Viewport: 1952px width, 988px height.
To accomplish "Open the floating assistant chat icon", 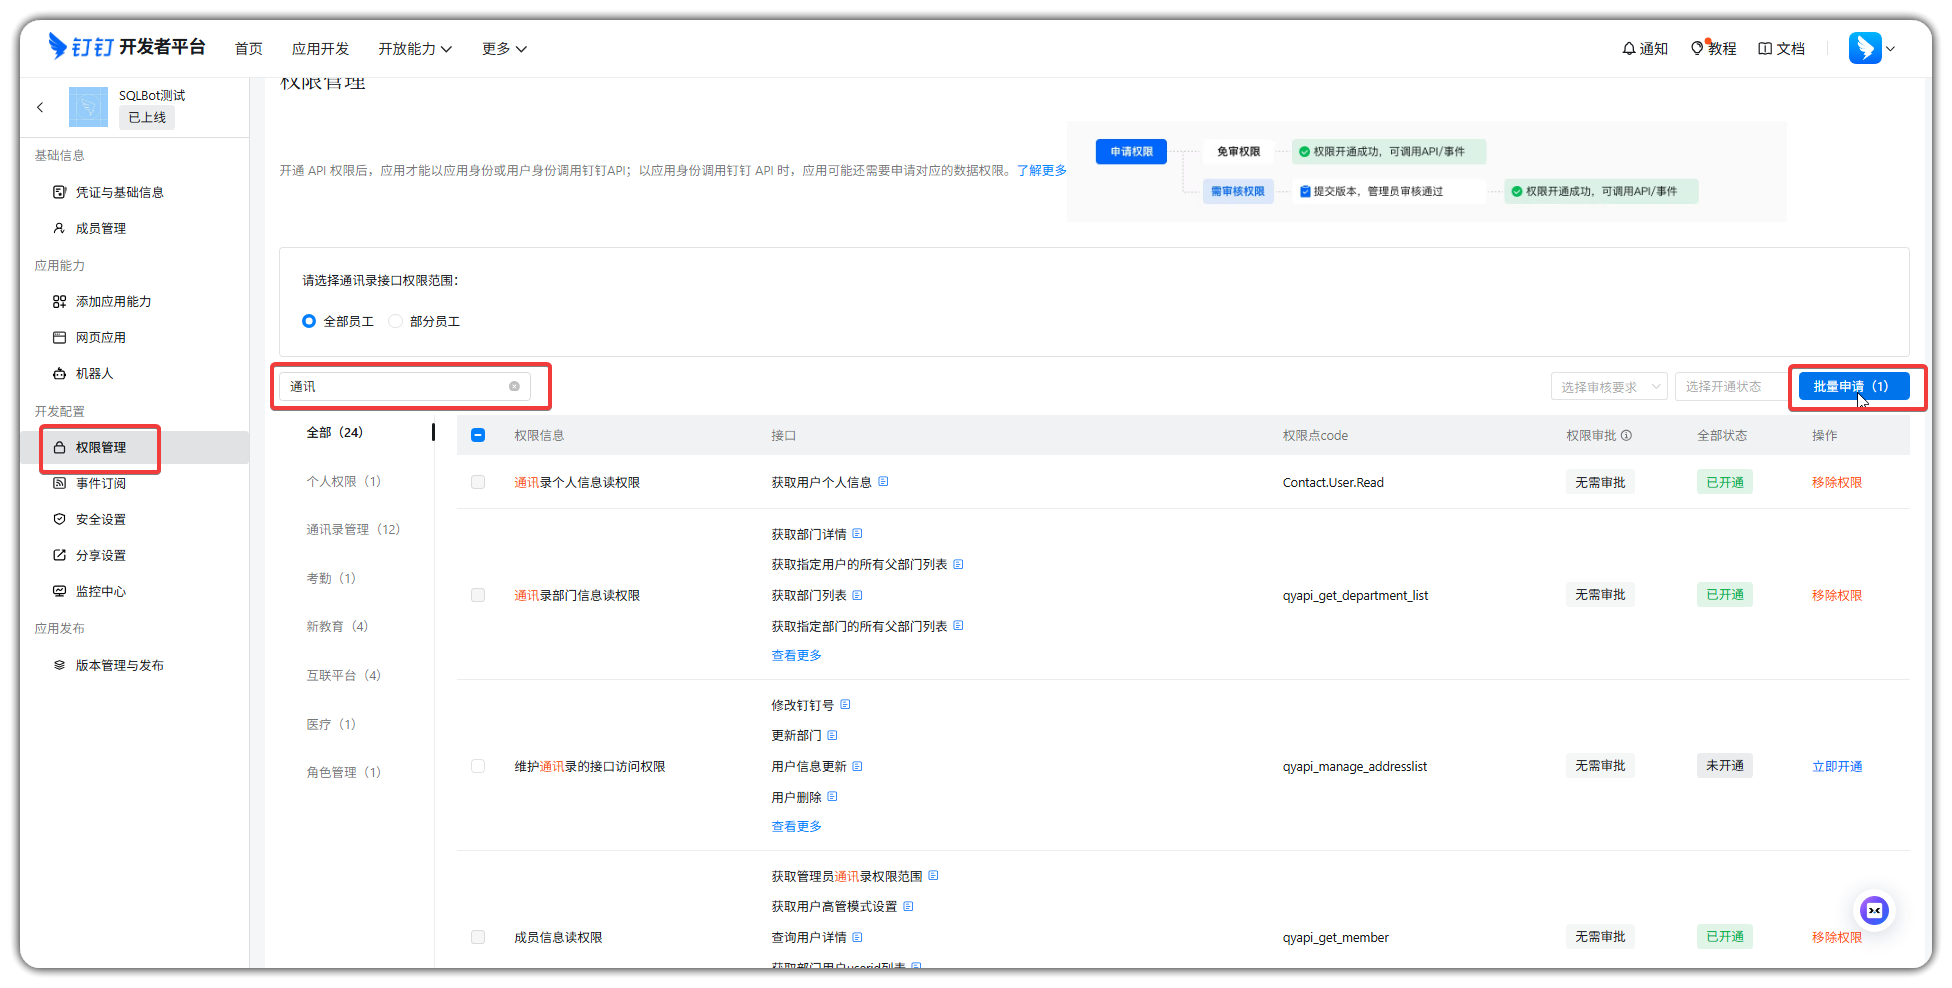I will click(1874, 910).
